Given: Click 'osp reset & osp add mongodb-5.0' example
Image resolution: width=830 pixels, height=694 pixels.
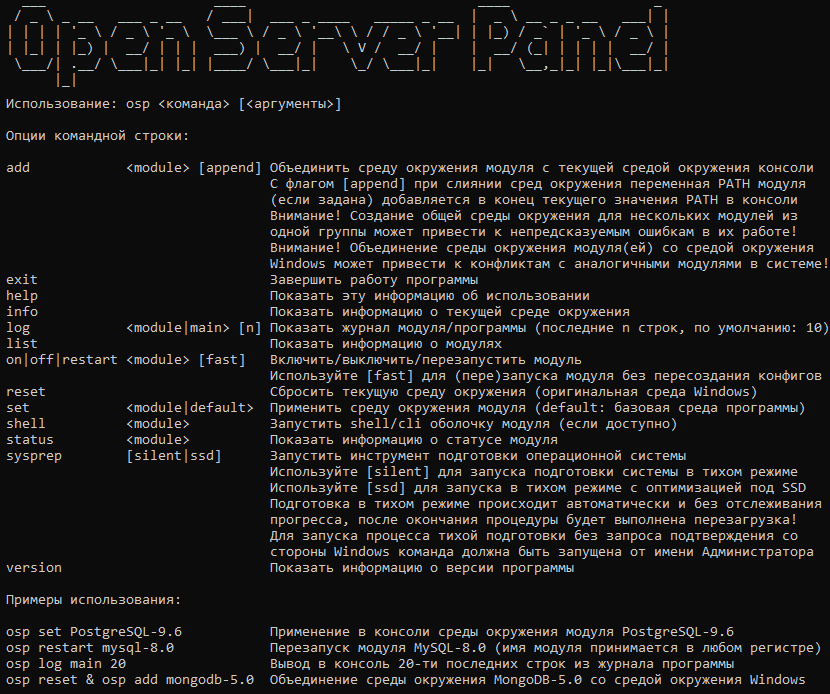Looking at the screenshot, I should click(x=130, y=679).
